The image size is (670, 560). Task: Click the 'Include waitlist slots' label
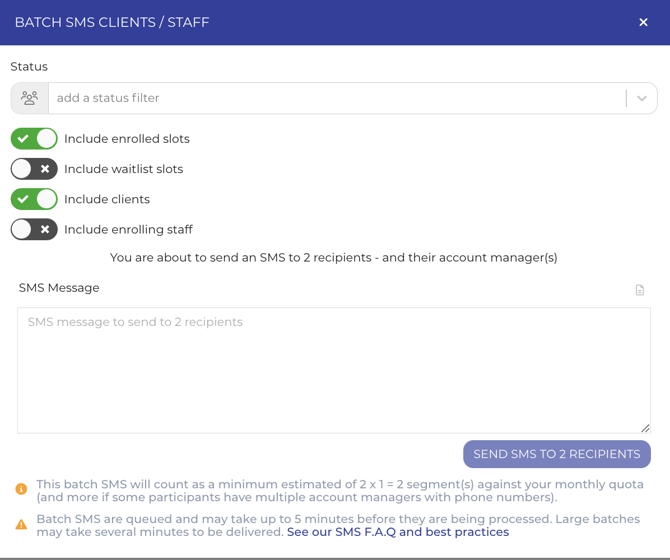[123, 169]
